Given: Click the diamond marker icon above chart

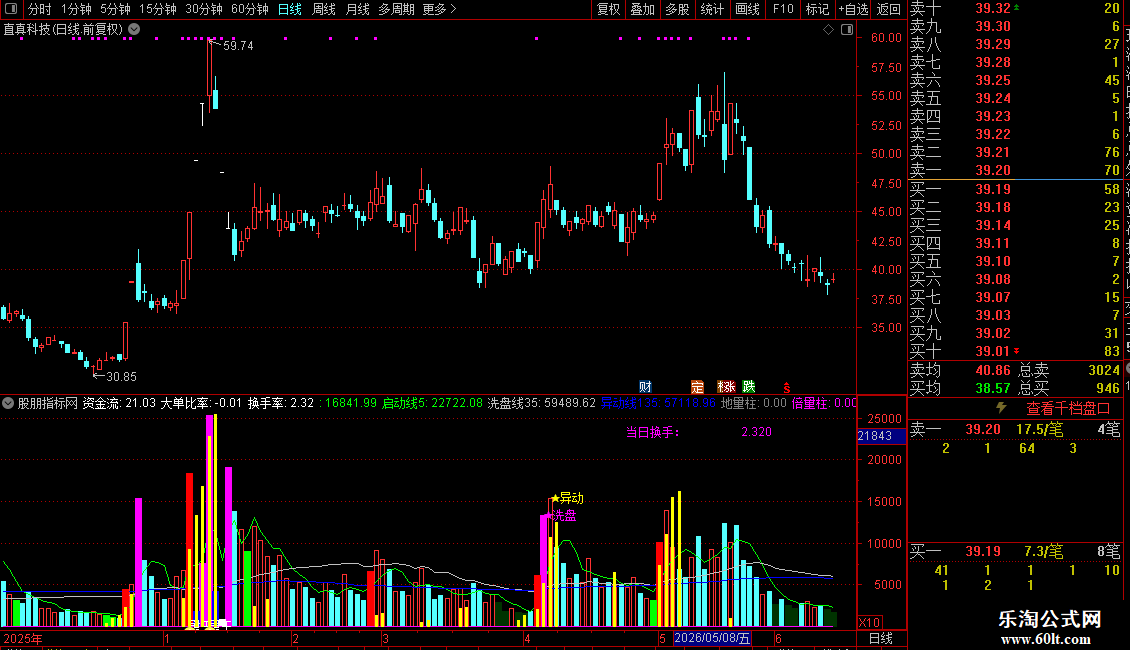Looking at the screenshot, I should point(829,30).
